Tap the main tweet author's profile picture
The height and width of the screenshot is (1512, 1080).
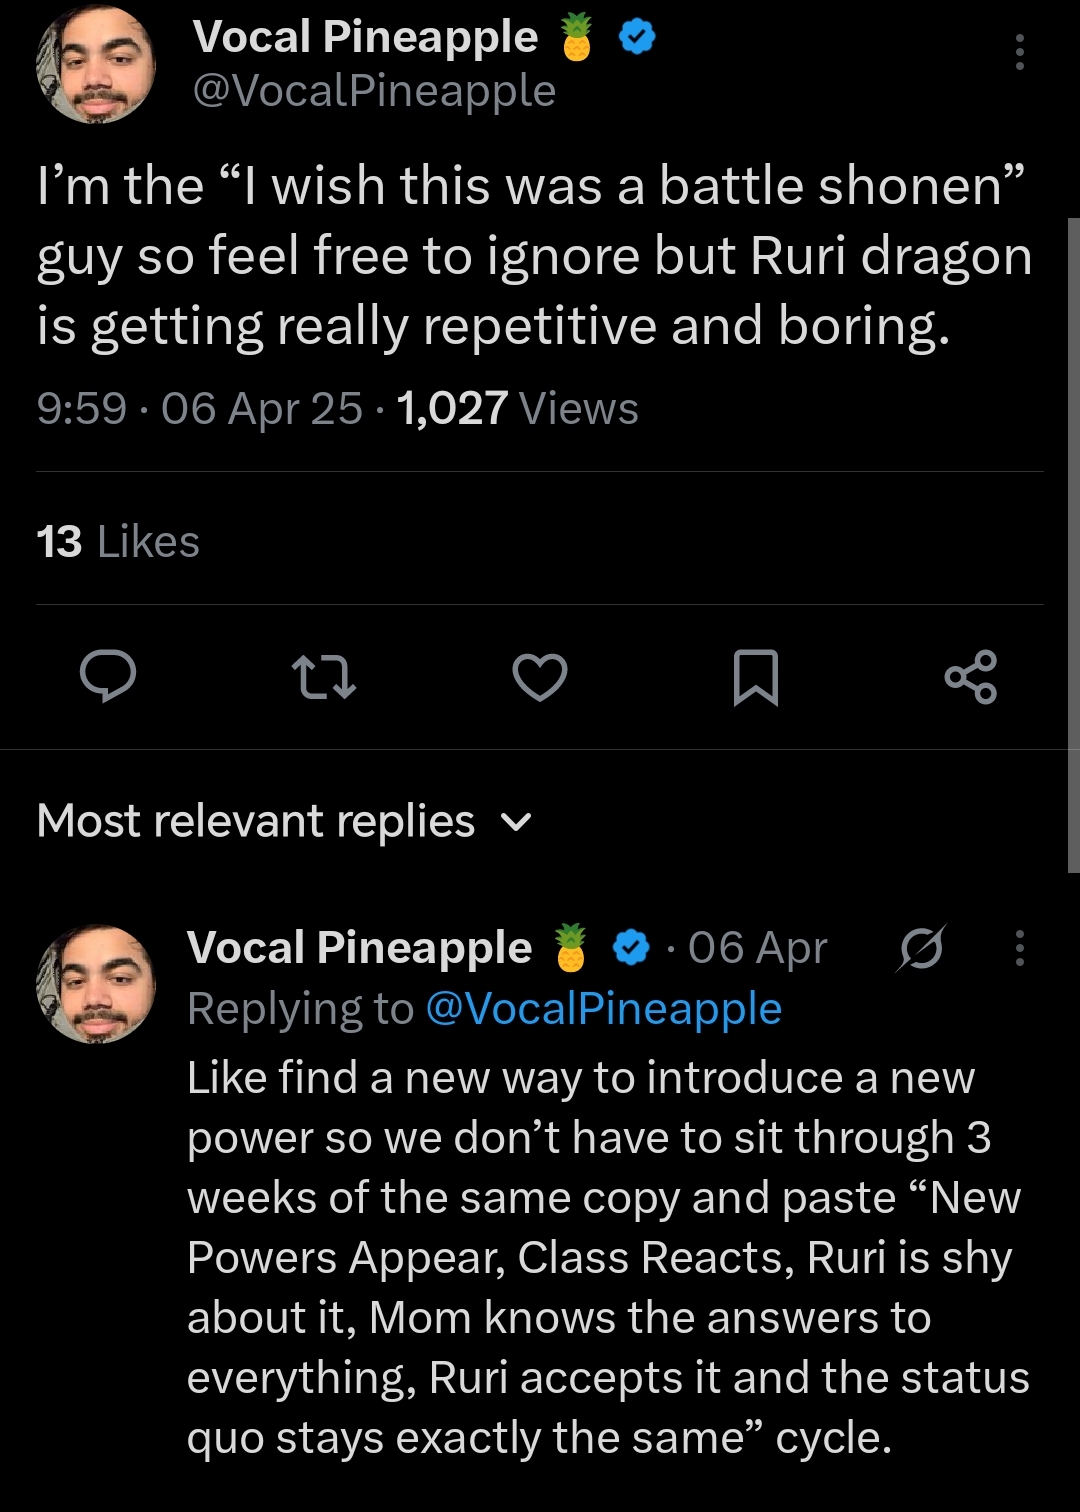(96, 64)
